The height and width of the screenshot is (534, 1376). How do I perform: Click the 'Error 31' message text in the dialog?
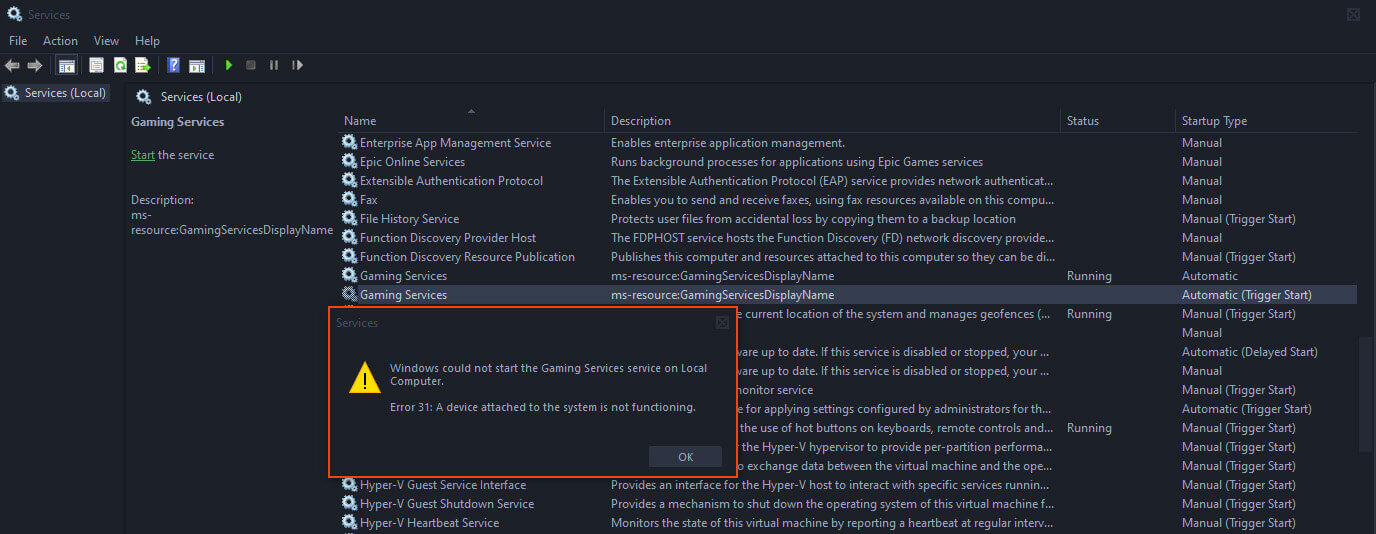543,408
